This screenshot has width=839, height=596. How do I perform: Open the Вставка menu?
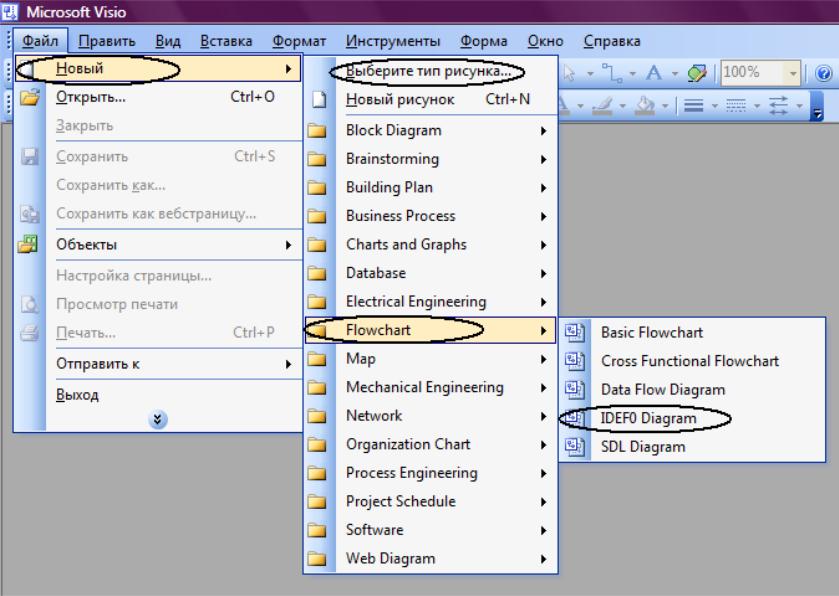pos(226,41)
